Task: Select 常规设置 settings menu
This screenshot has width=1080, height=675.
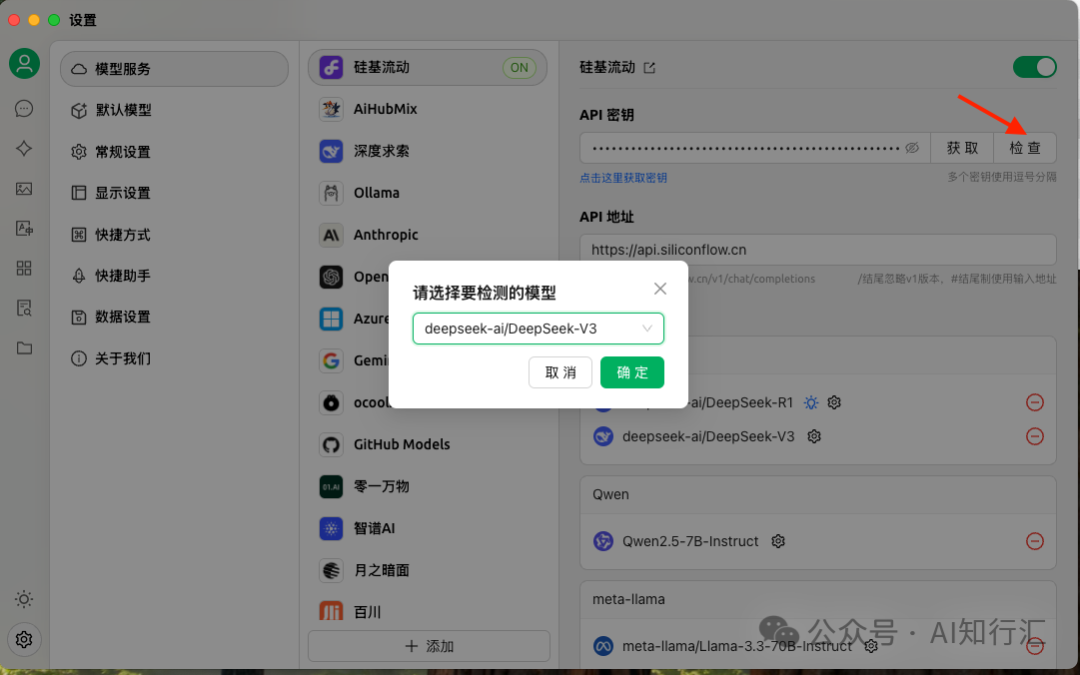Action: [174, 152]
